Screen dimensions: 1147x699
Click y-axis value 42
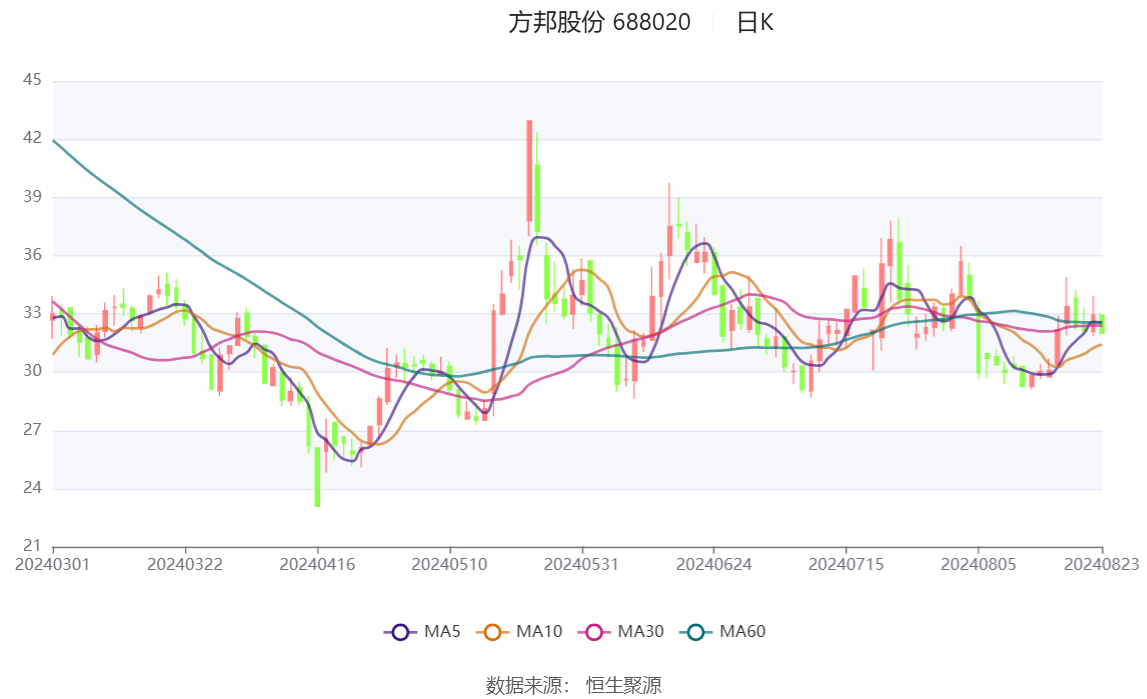[32, 138]
